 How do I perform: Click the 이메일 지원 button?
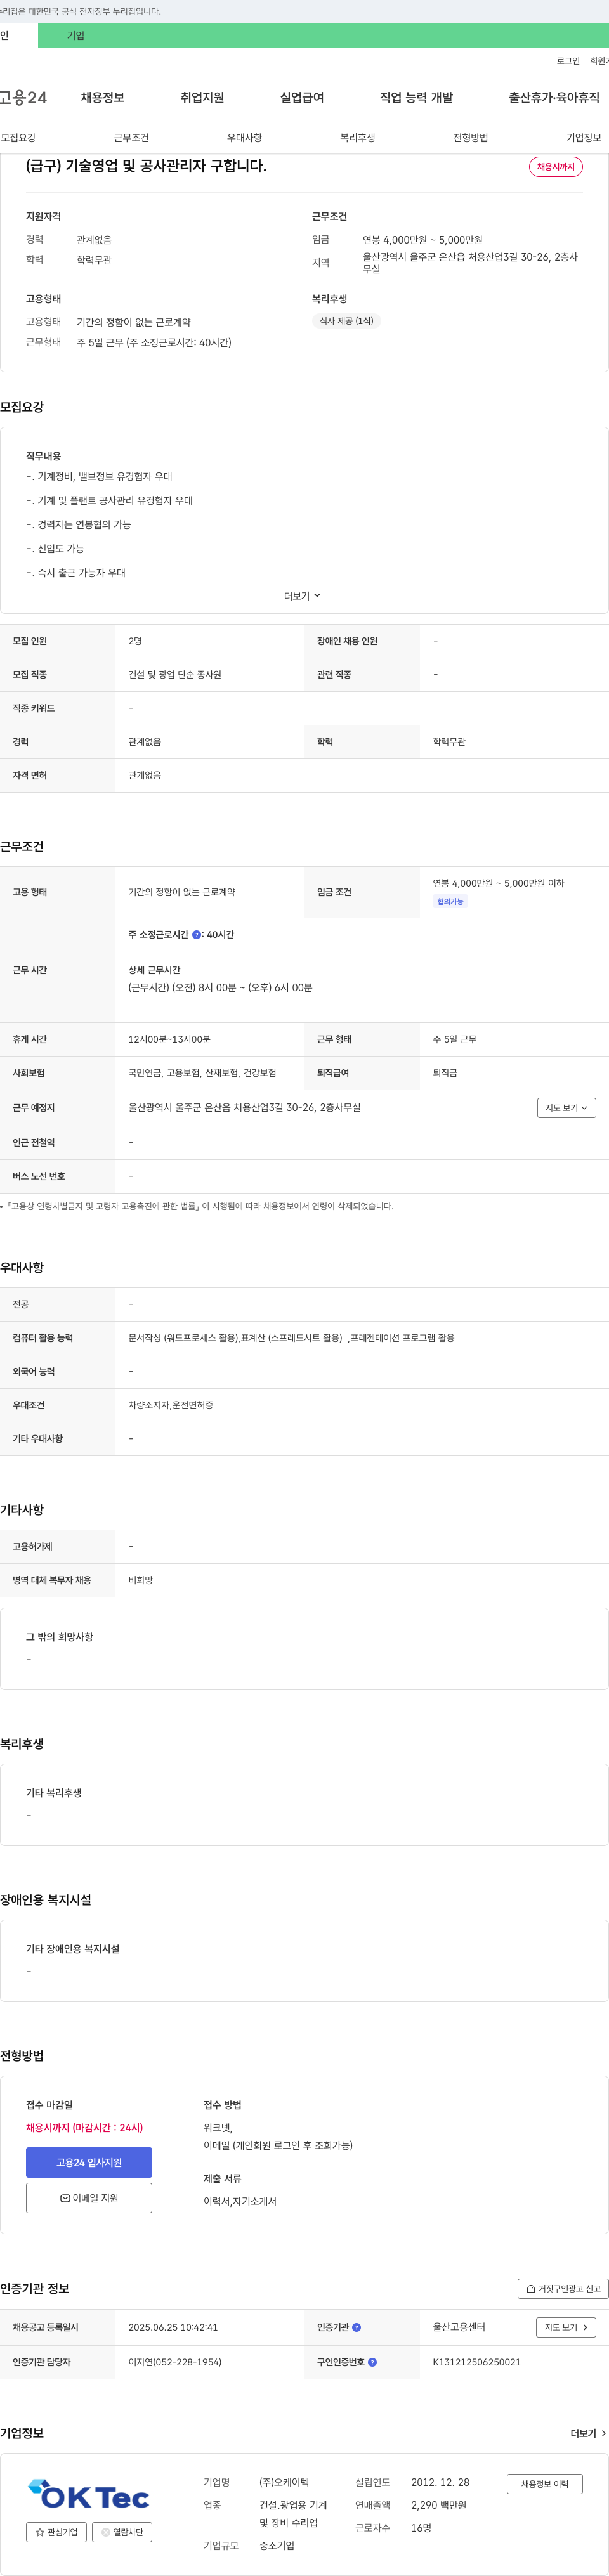click(x=89, y=2198)
